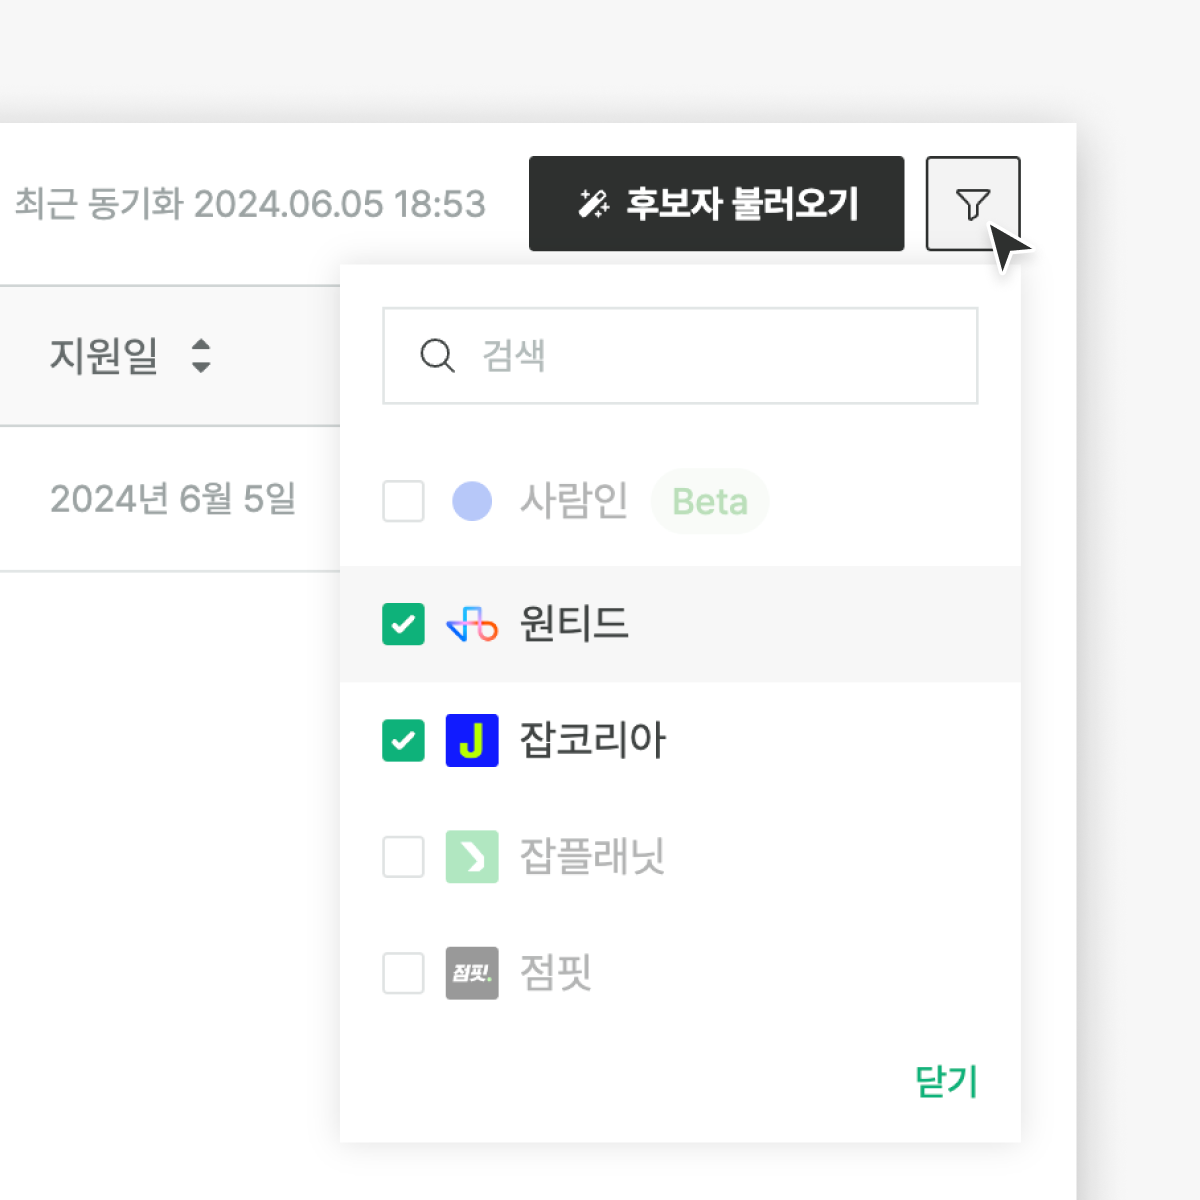This screenshot has width=1200, height=1200.
Task: Click the 후보자 불러오기 button
Action: [x=716, y=204]
